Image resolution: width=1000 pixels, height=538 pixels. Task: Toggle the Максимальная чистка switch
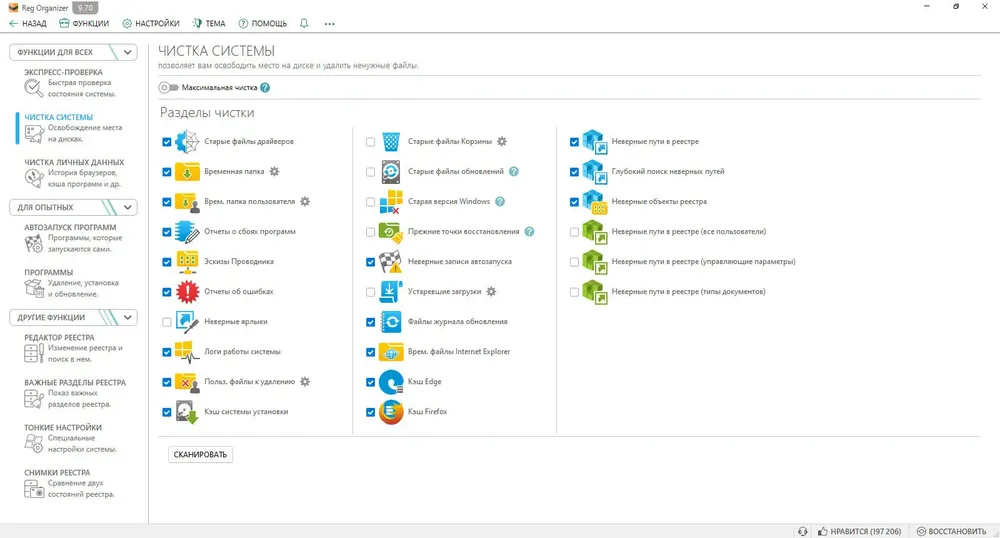169,88
